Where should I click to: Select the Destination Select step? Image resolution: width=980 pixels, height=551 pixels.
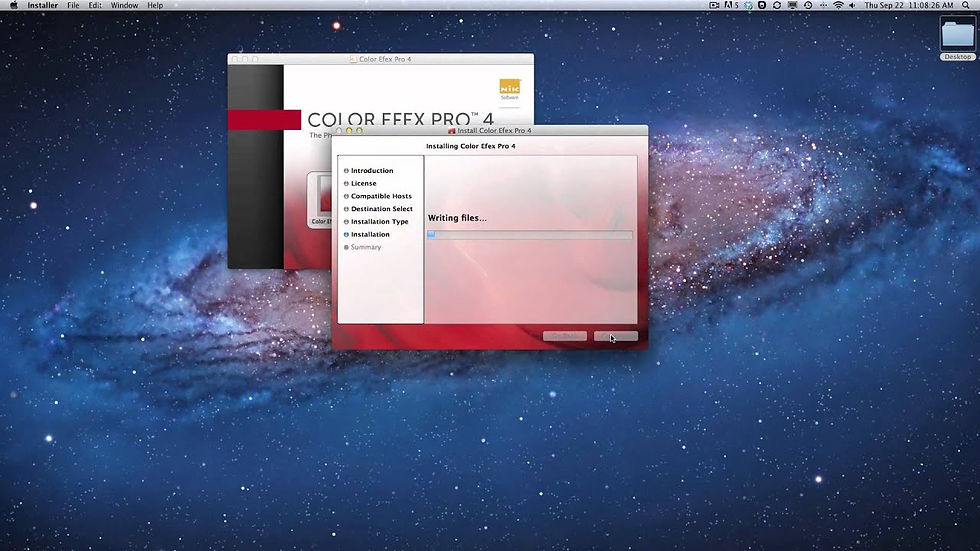pyautogui.click(x=381, y=209)
